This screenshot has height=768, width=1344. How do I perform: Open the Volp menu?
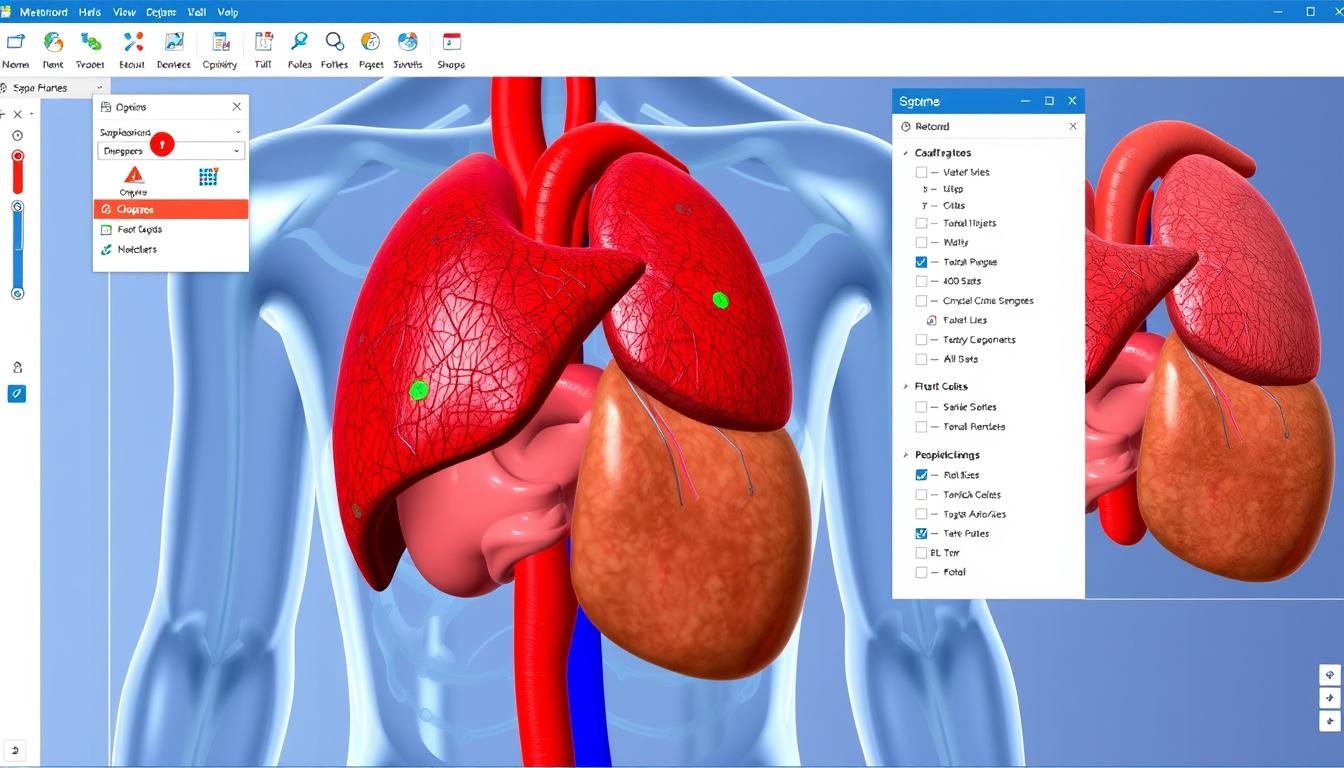pos(227,12)
